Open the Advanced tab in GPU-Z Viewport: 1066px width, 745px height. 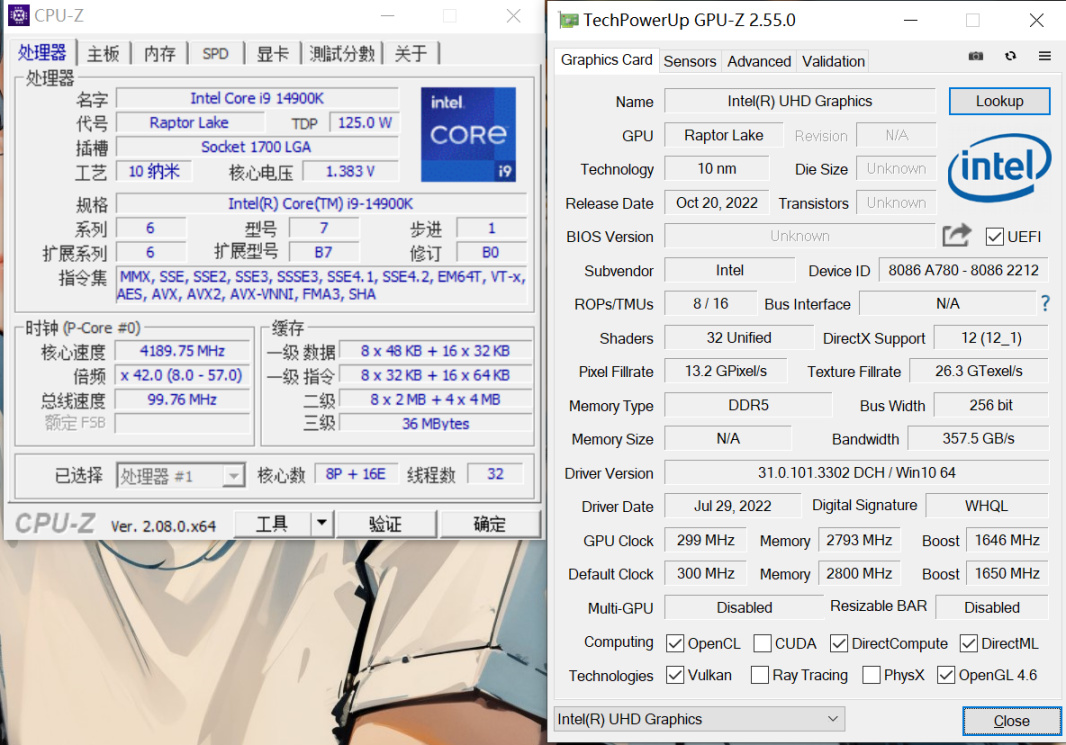coord(759,61)
